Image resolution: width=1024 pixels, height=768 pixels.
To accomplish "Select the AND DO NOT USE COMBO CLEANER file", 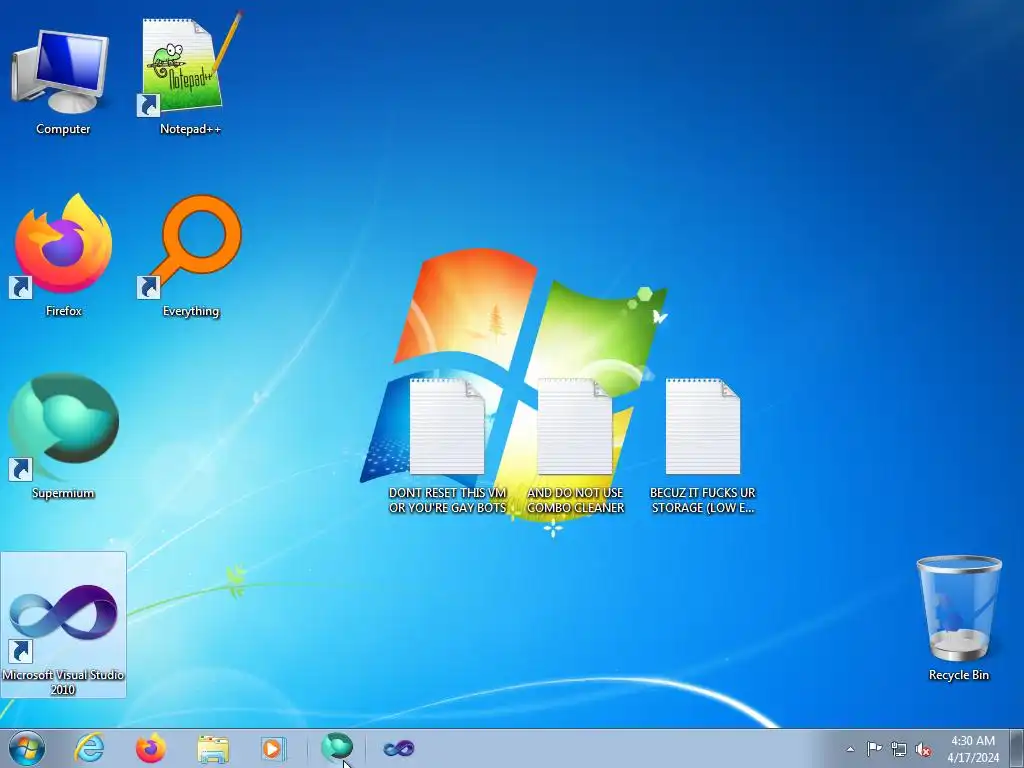I will click(575, 447).
